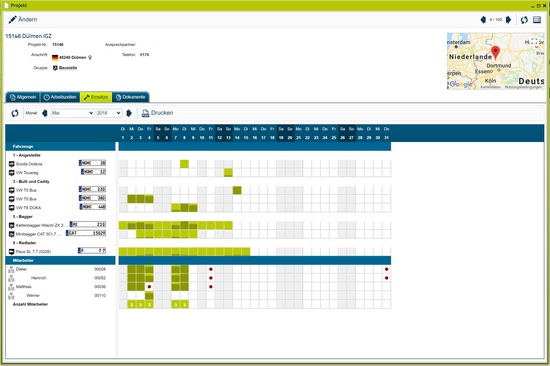Open the year dropdown showing 2018
This screenshot has width=550, height=366.
109,113
